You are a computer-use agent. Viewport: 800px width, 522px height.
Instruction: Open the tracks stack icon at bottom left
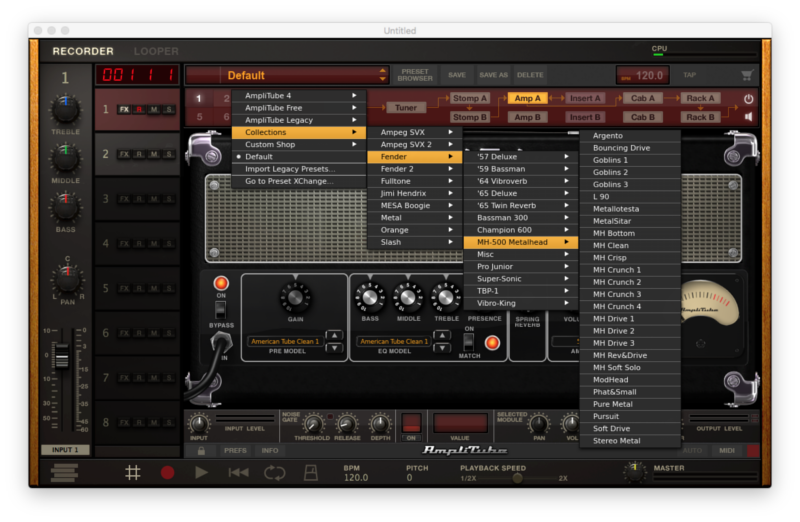tap(65, 473)
